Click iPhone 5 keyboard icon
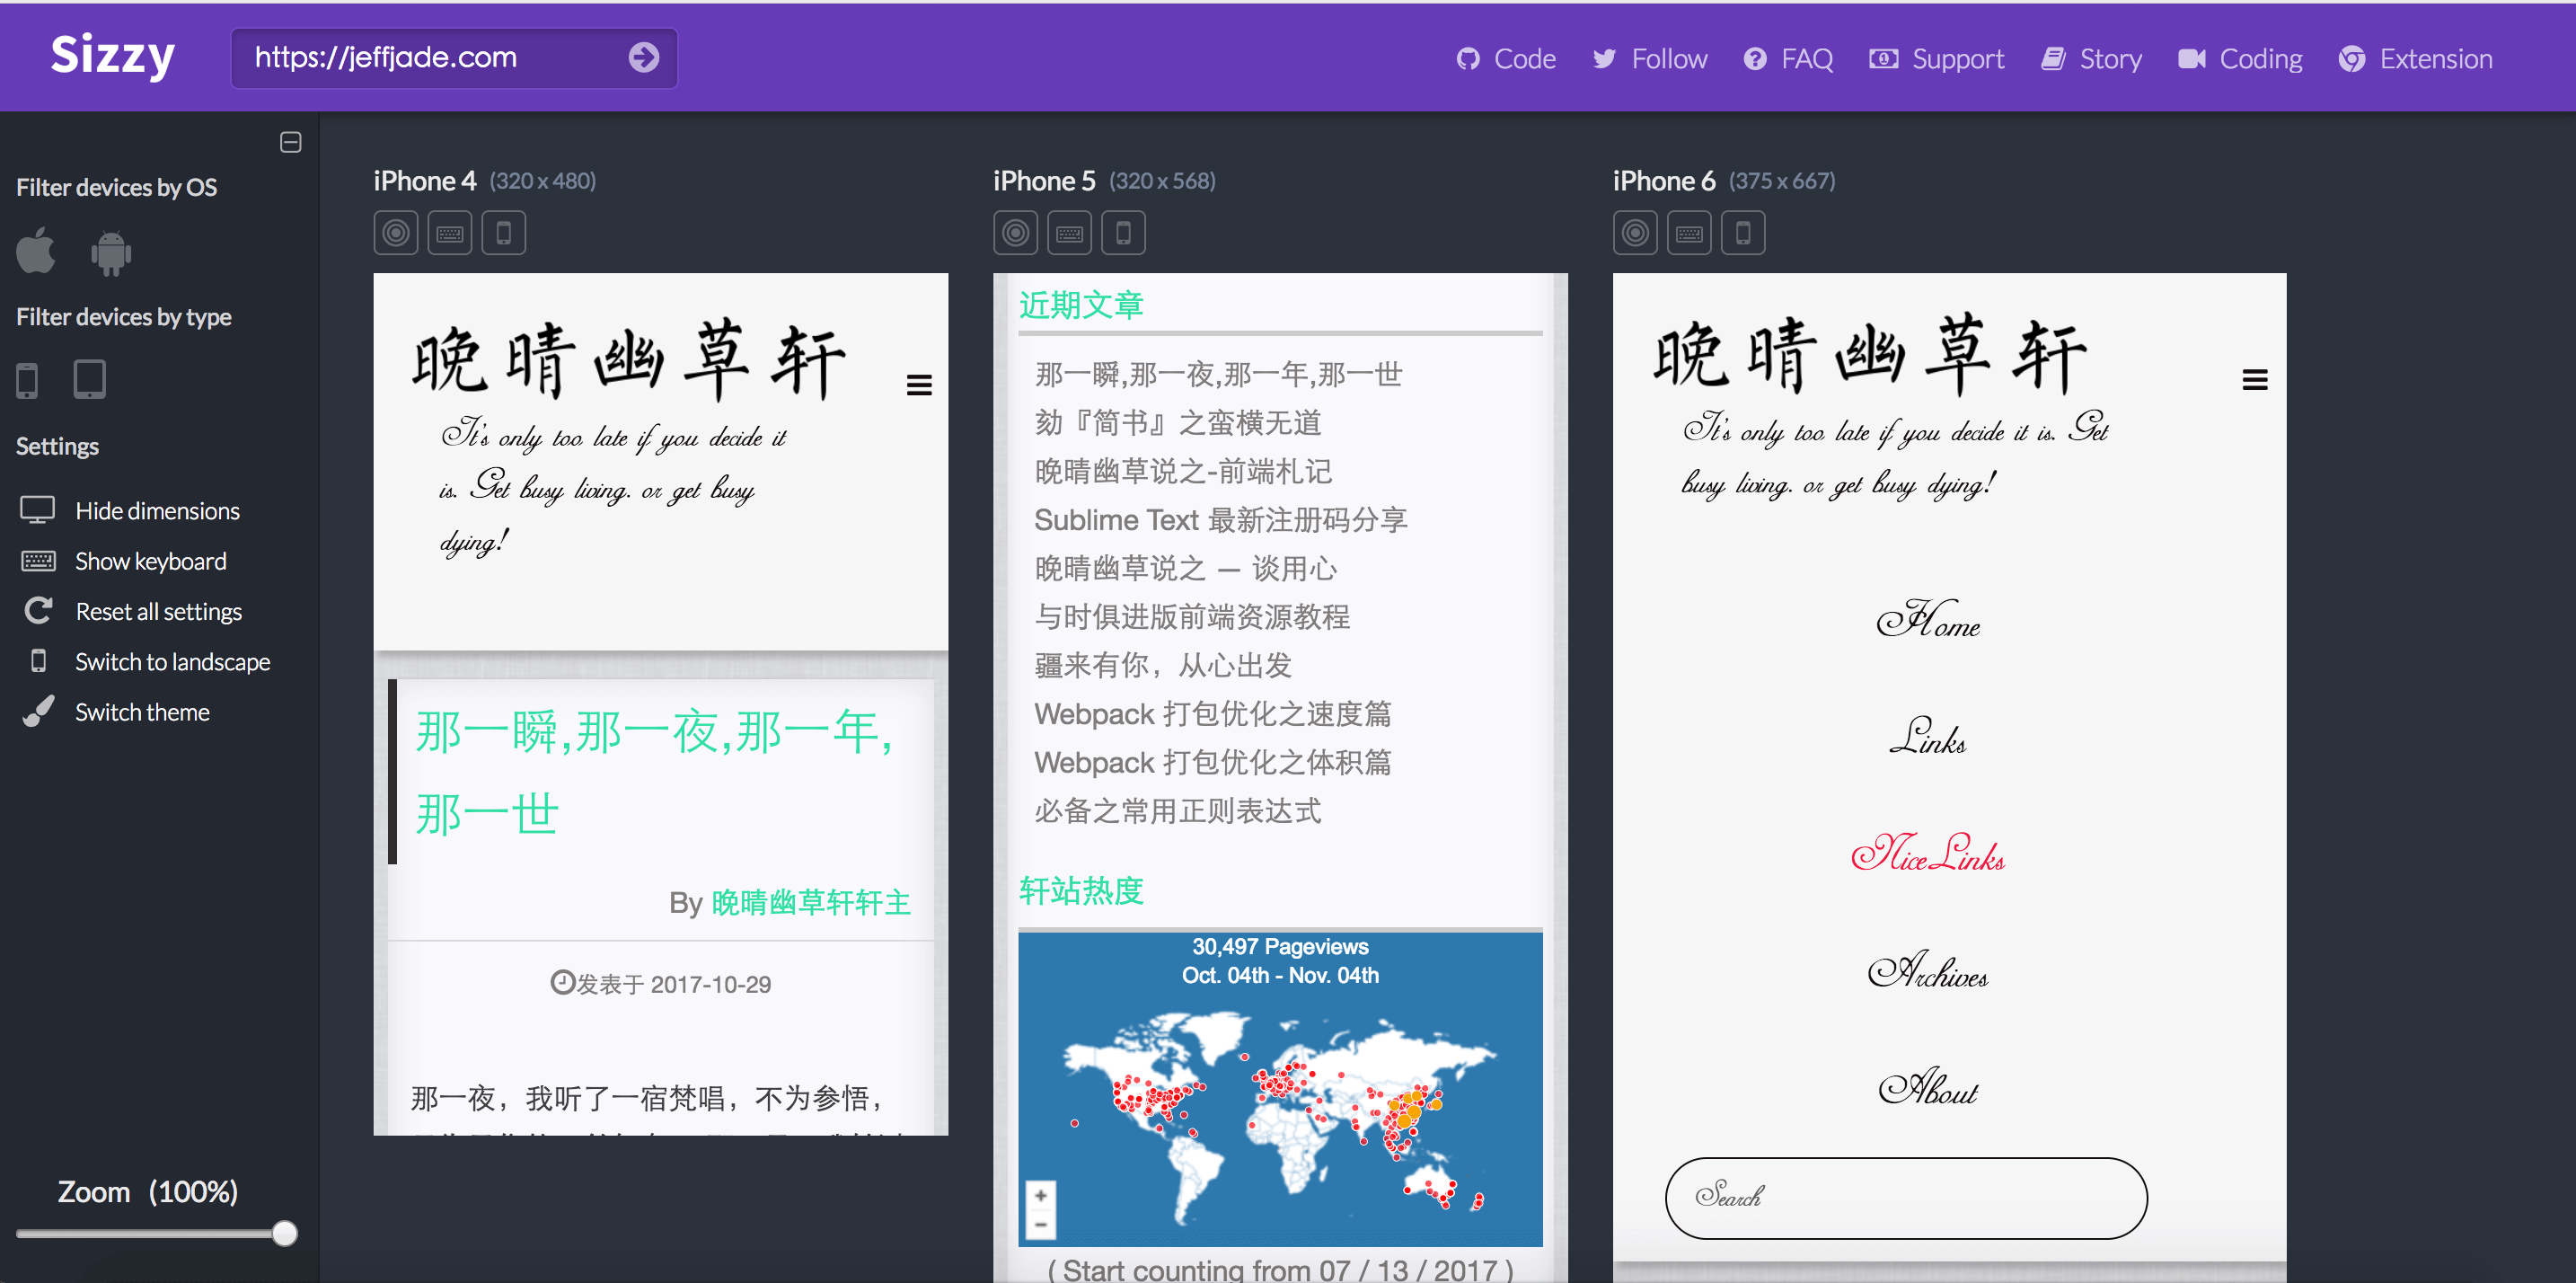The width and height of the screenshot is (2576, 1283). coord(1069,233)
